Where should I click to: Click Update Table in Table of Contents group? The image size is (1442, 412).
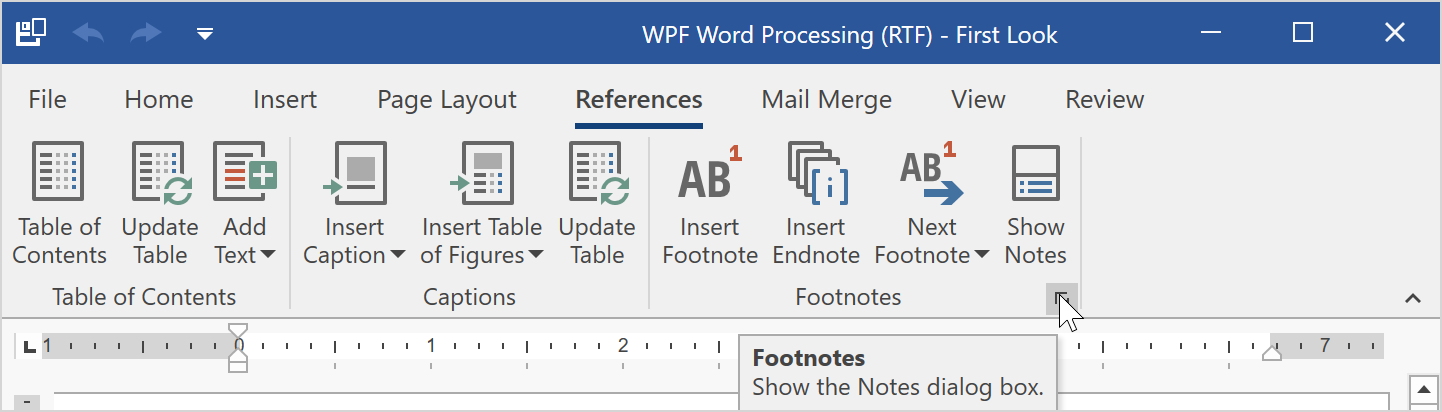coord(160,171)
